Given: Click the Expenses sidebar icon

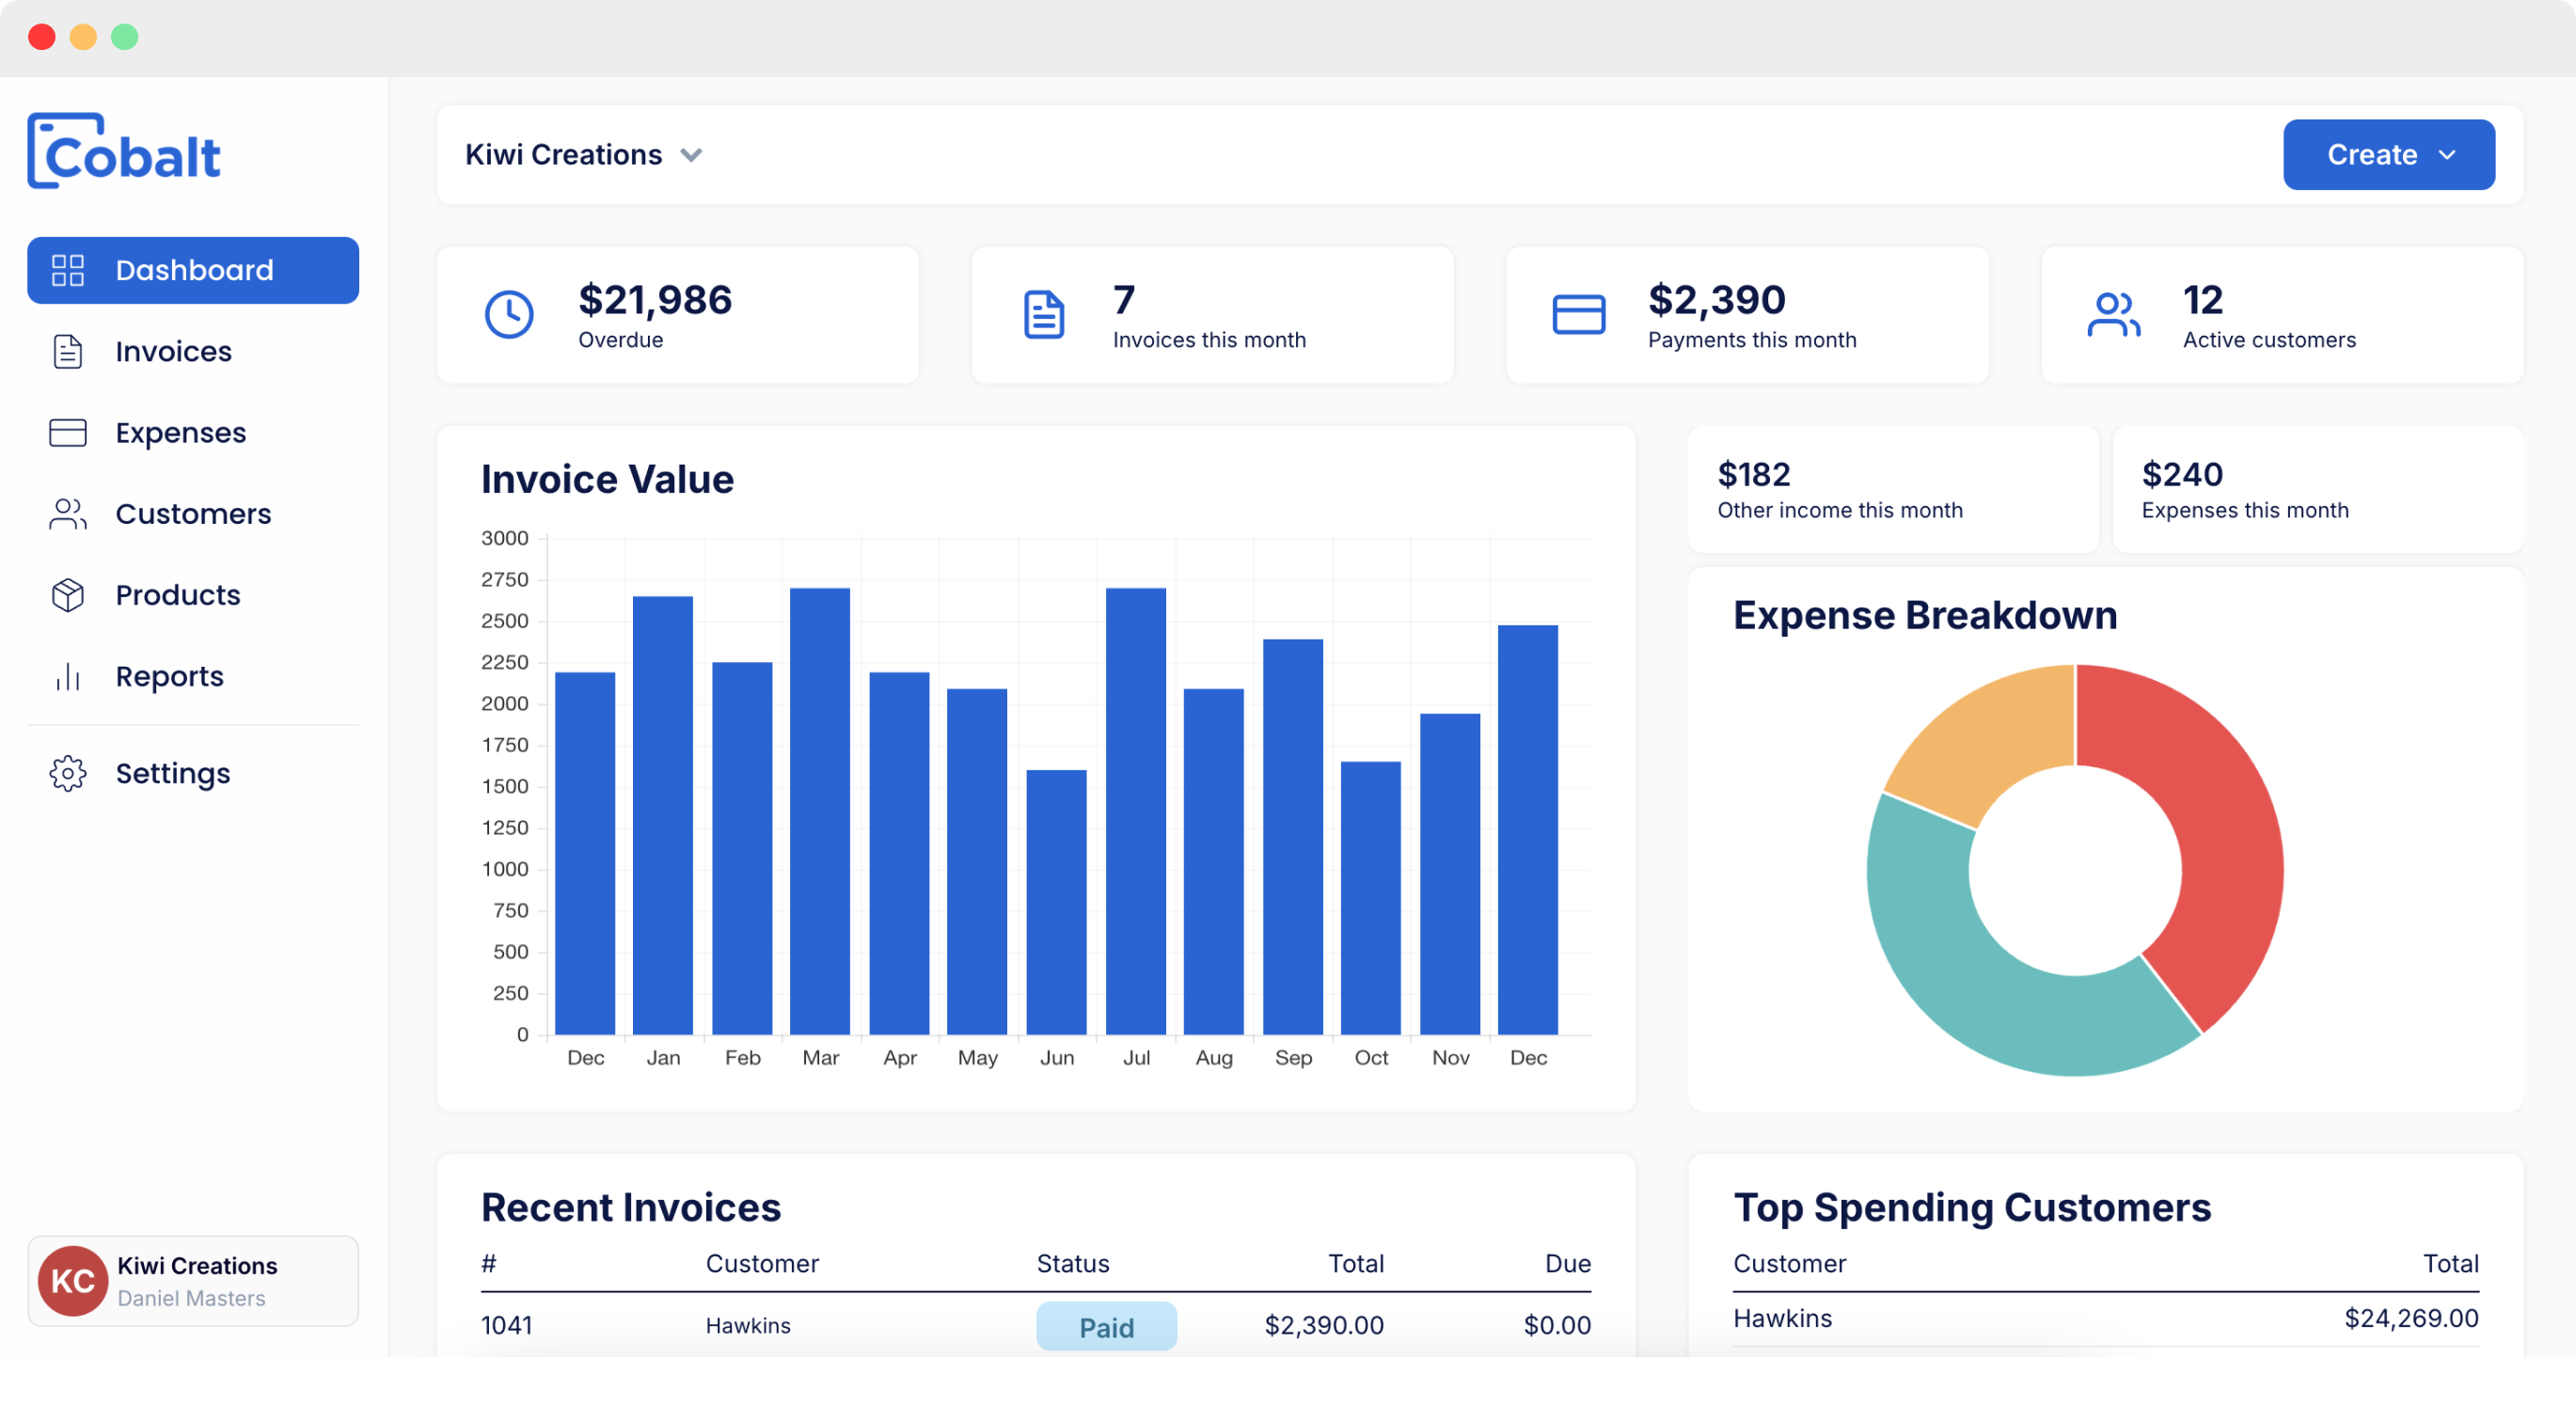Looking at the screenshot, I should pyautogui.click(x=66, y=433).
